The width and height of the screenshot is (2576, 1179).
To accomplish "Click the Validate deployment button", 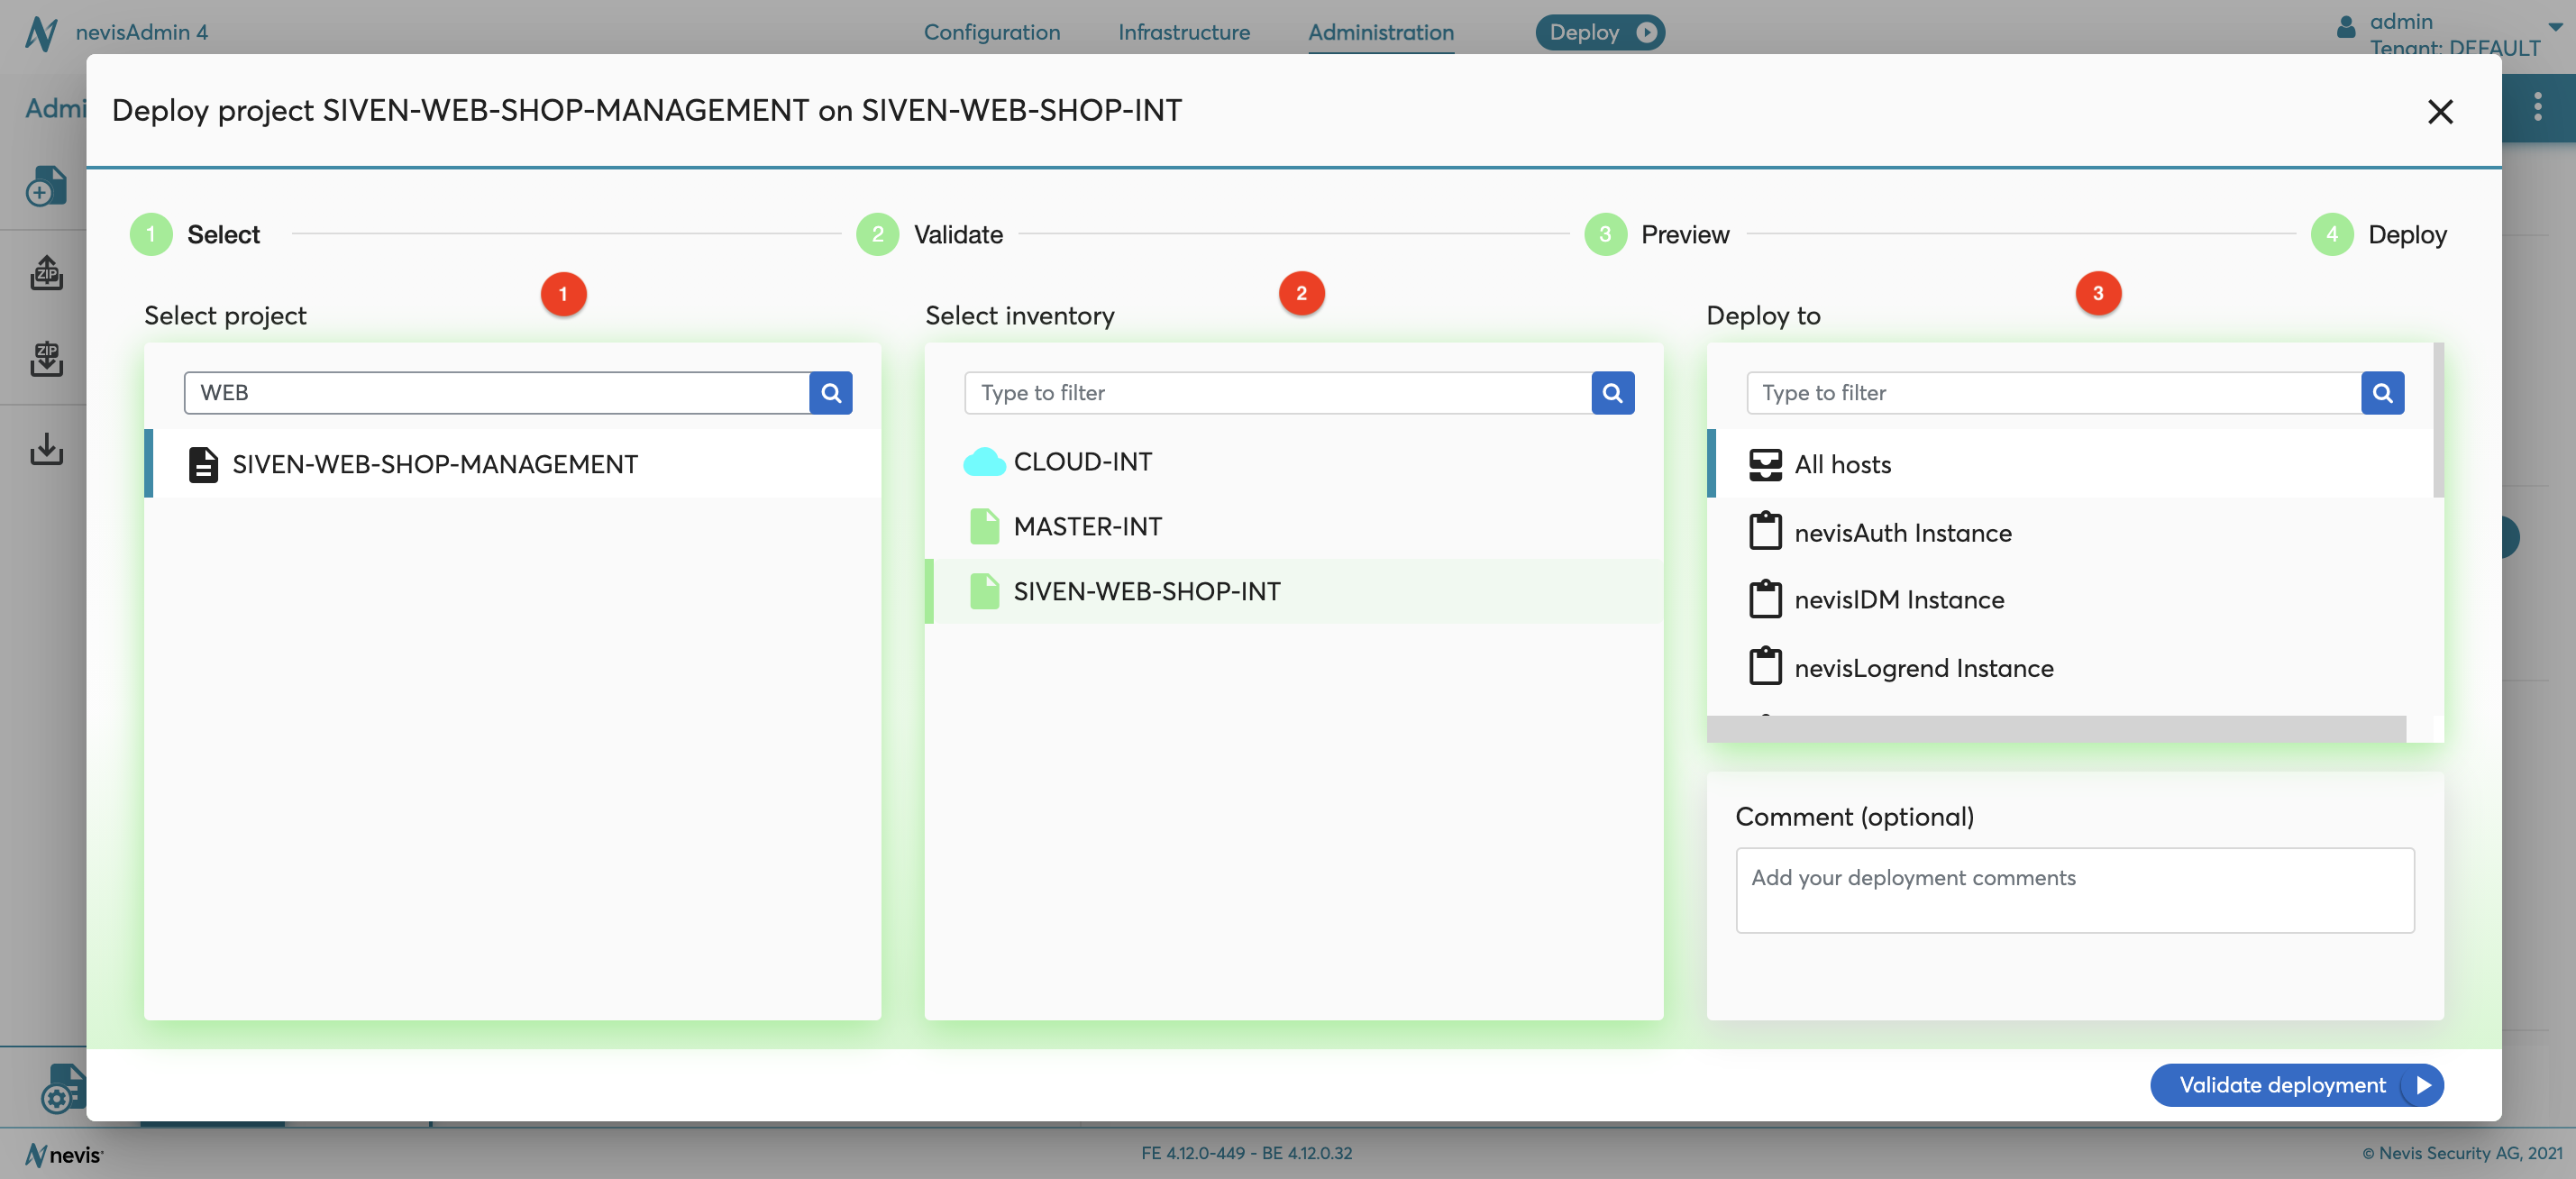I will coord(2296,1085).
